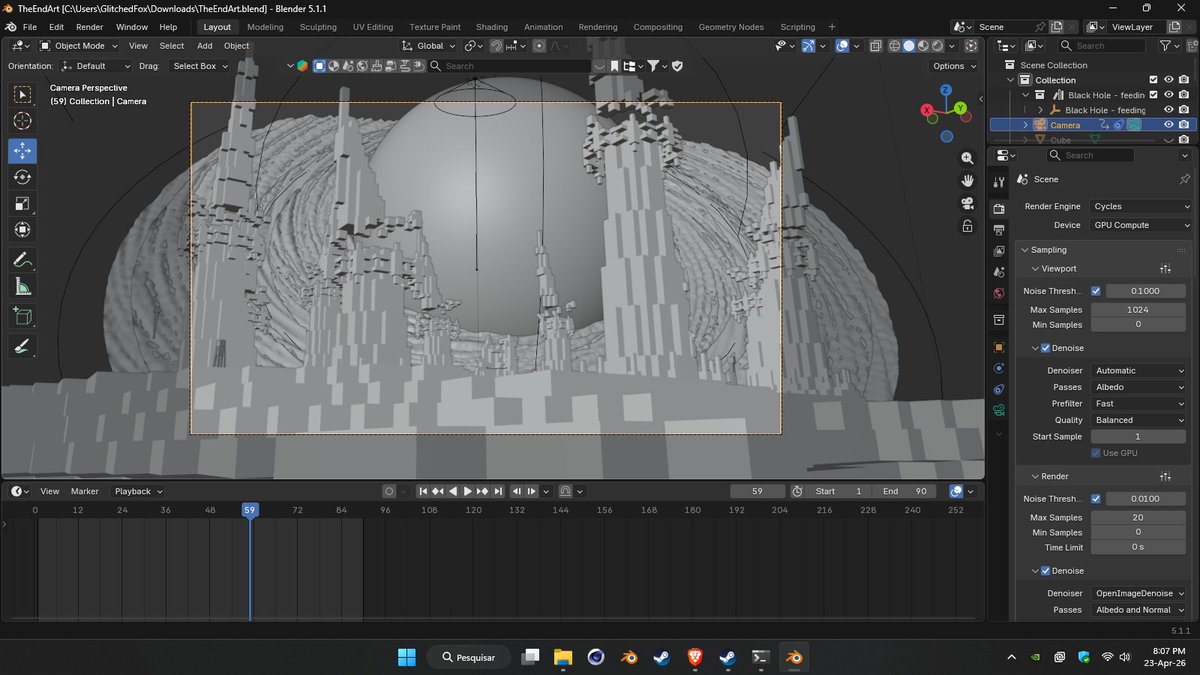Screen dimensions: 1200x675
Task: Open Prefilter Fast dropdown
Action: 1139,404
